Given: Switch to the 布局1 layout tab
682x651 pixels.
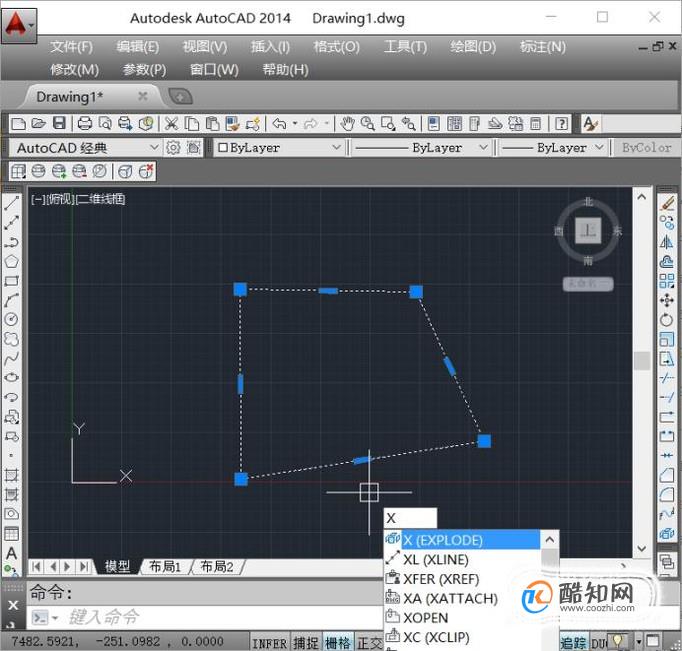Looking at the screenshot, I should (x=164, y=567).
